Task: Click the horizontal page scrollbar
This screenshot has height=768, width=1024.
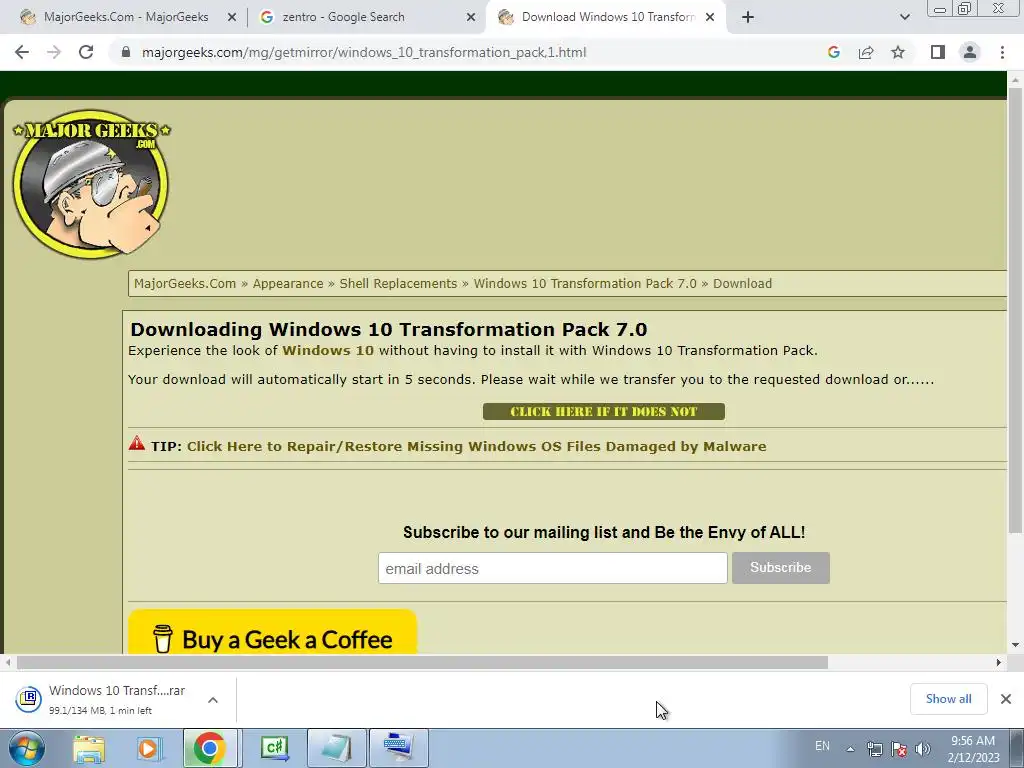Action: pyautogui.click(x=422, y=662)
